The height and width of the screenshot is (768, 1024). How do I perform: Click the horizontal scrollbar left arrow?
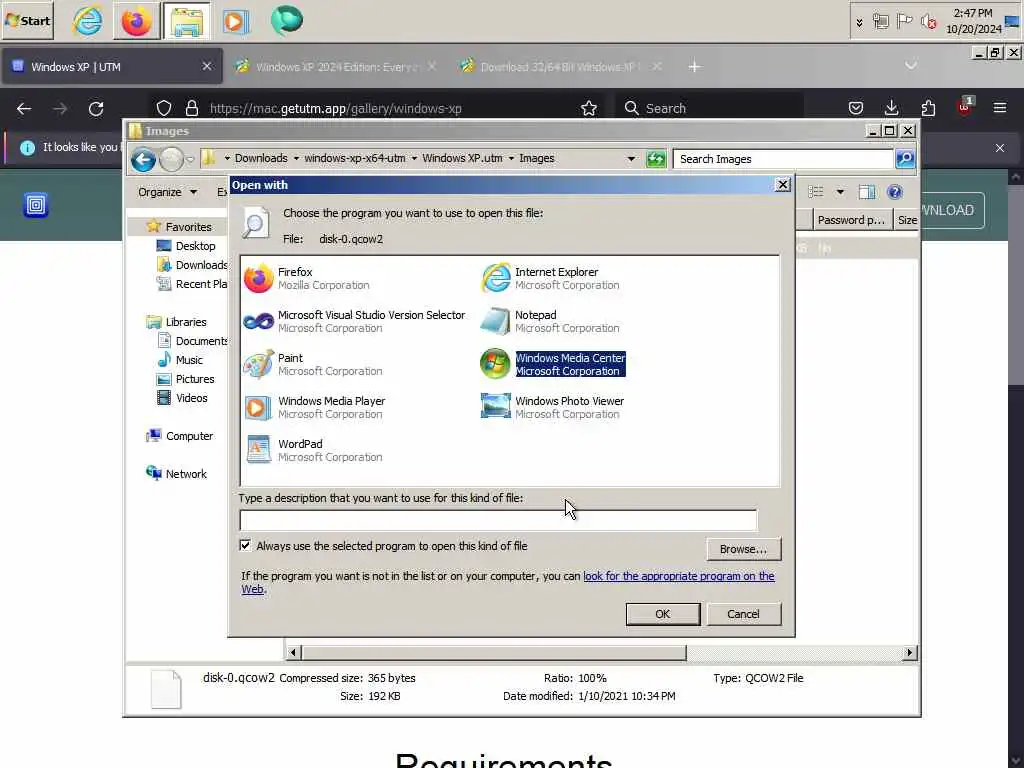click(x=293, y=652)
